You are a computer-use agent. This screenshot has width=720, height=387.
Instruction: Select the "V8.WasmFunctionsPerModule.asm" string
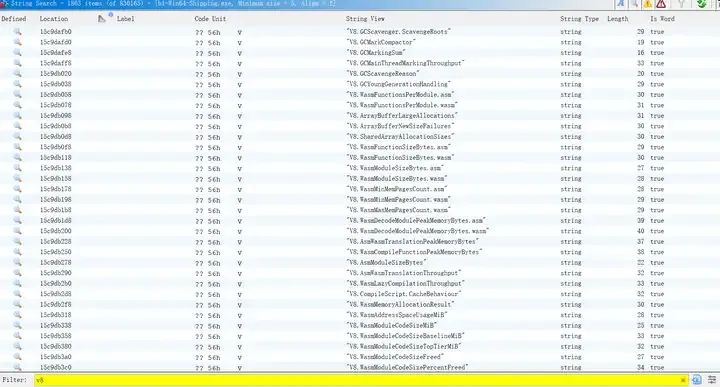[x=400, y=95]
